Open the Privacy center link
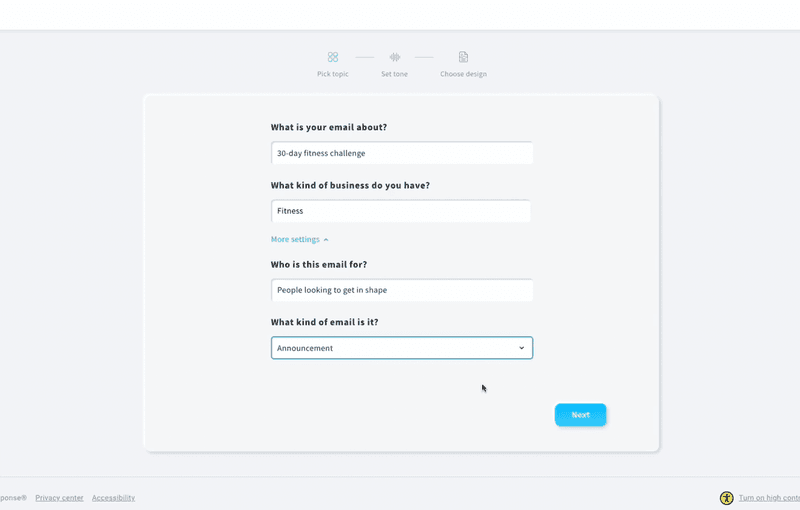 point(59,498)
